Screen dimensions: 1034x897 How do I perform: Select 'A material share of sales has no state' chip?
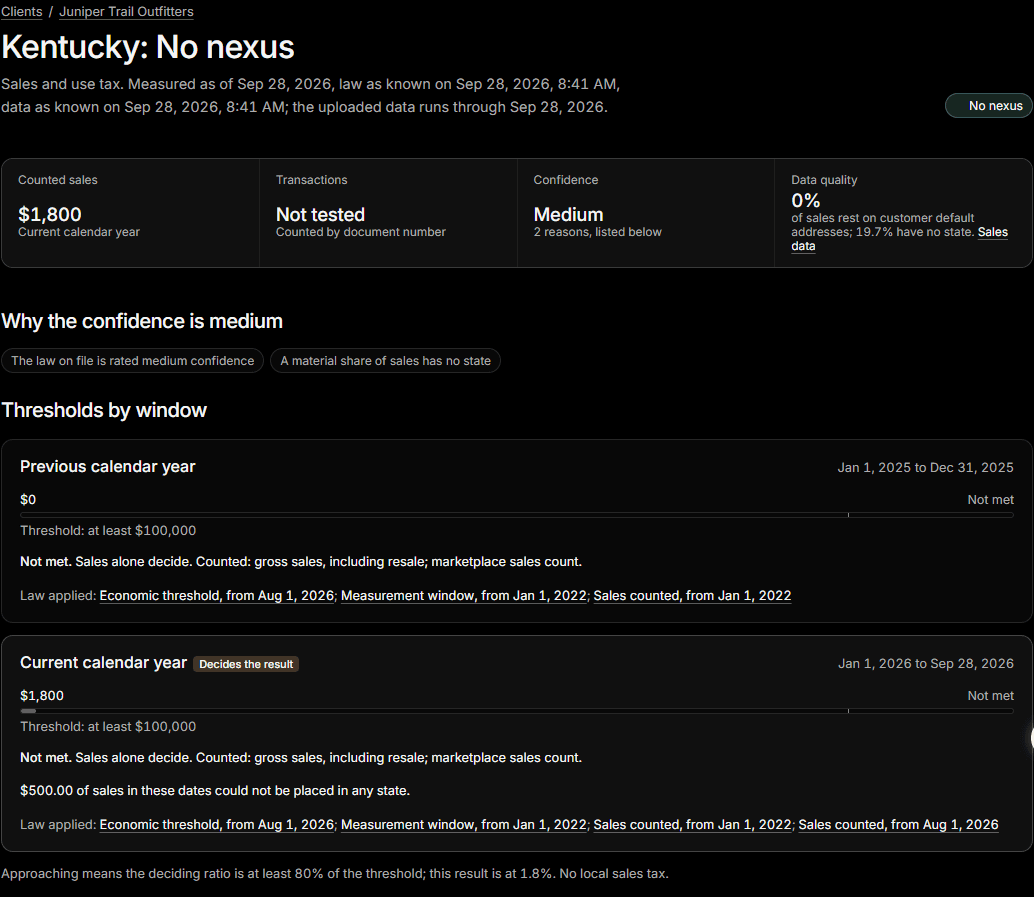(x=385, y=361)
